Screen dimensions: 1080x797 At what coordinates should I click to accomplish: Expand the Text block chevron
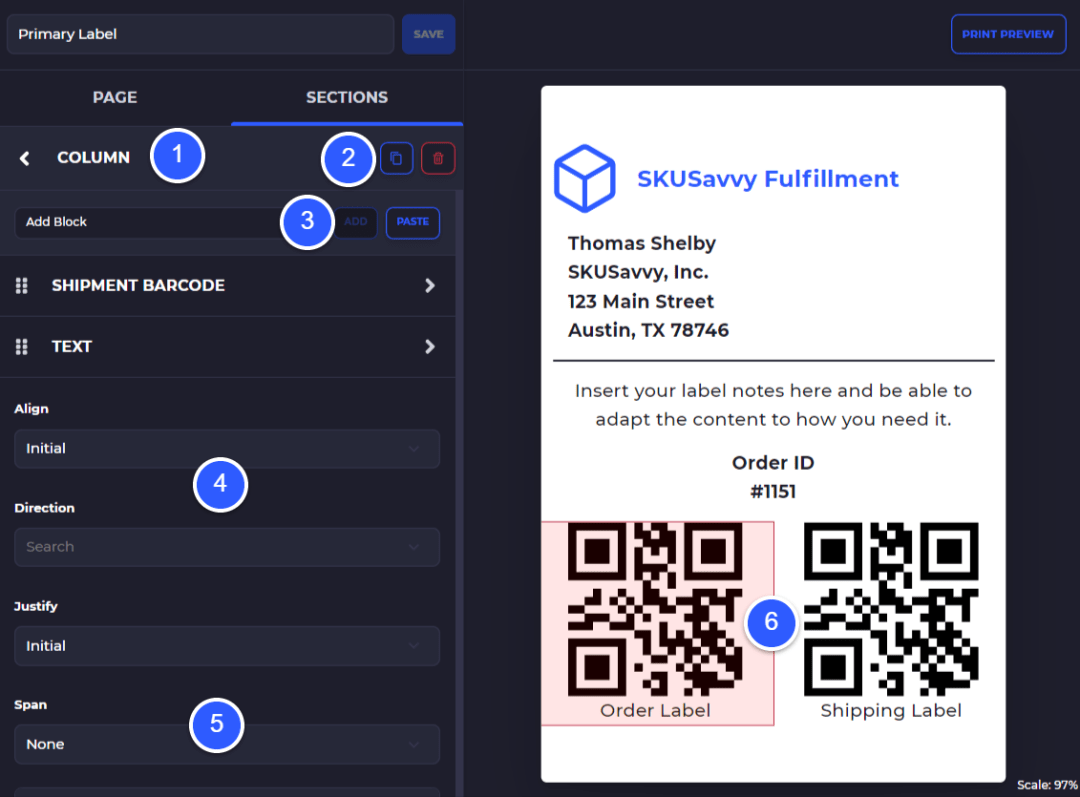pyautogui.click(x=430, y=346)
